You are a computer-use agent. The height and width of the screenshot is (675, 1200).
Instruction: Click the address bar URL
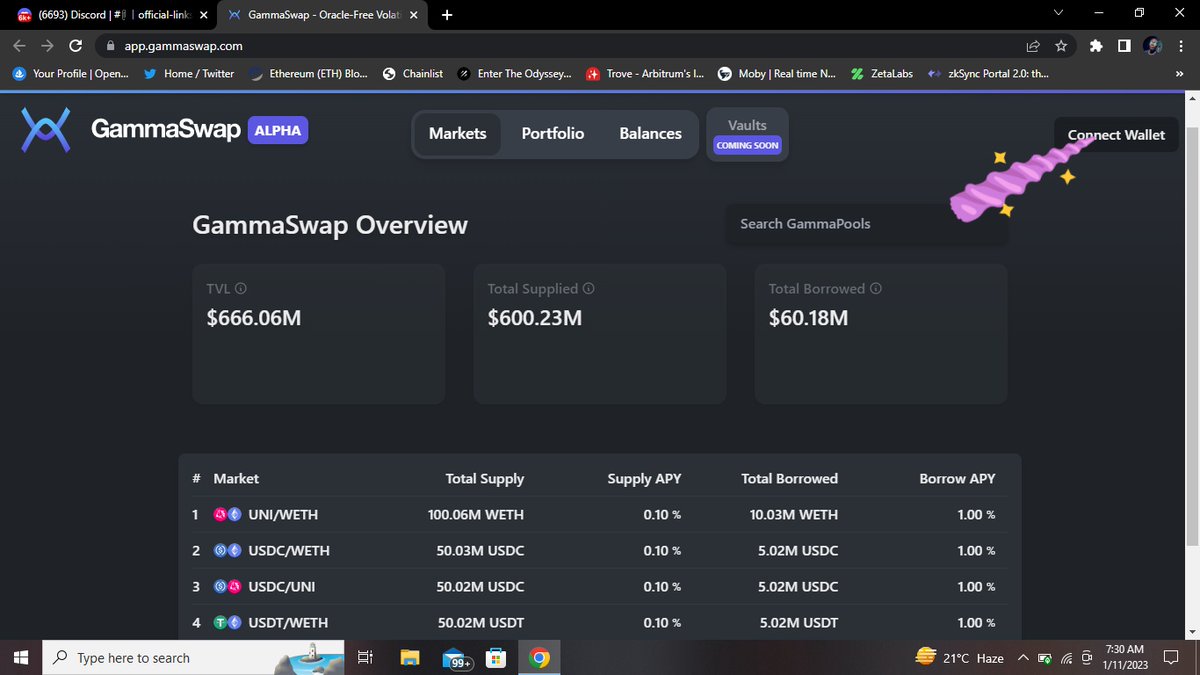183,46
